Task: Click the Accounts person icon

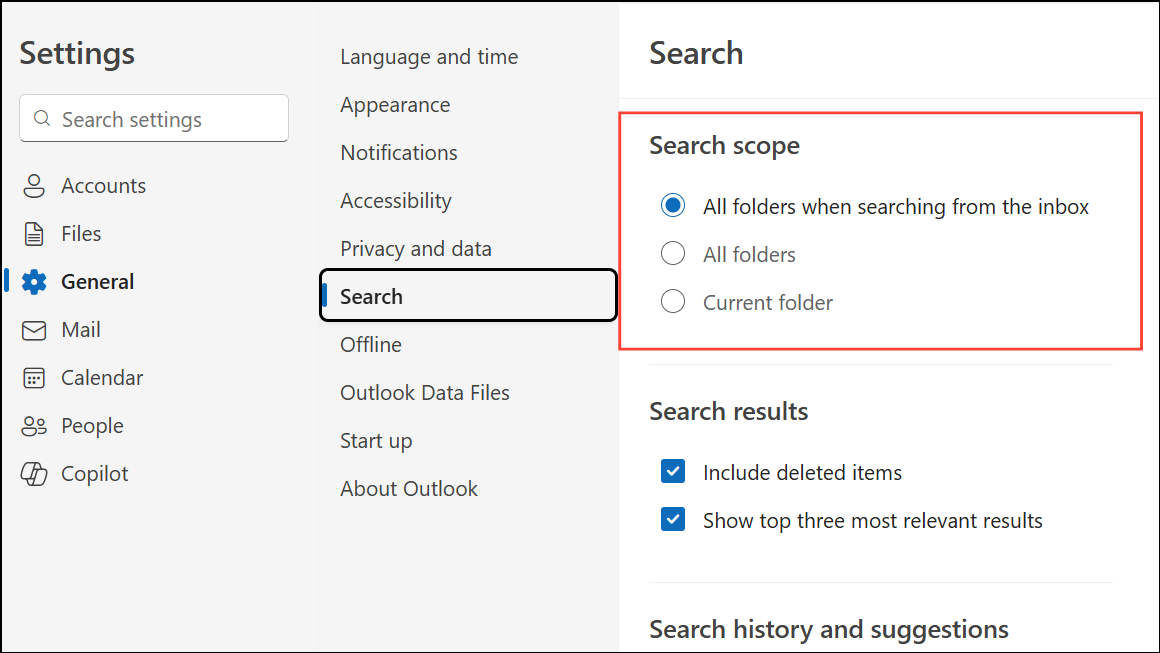Action: [34, 186]
